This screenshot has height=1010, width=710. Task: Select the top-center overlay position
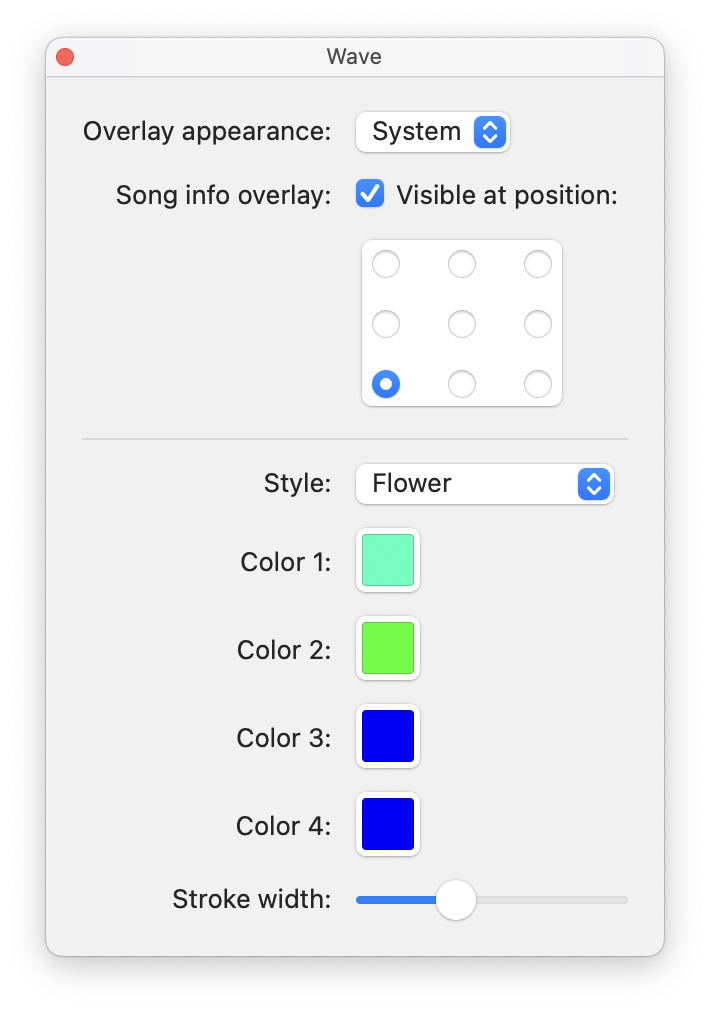click(x=462, y=264)
